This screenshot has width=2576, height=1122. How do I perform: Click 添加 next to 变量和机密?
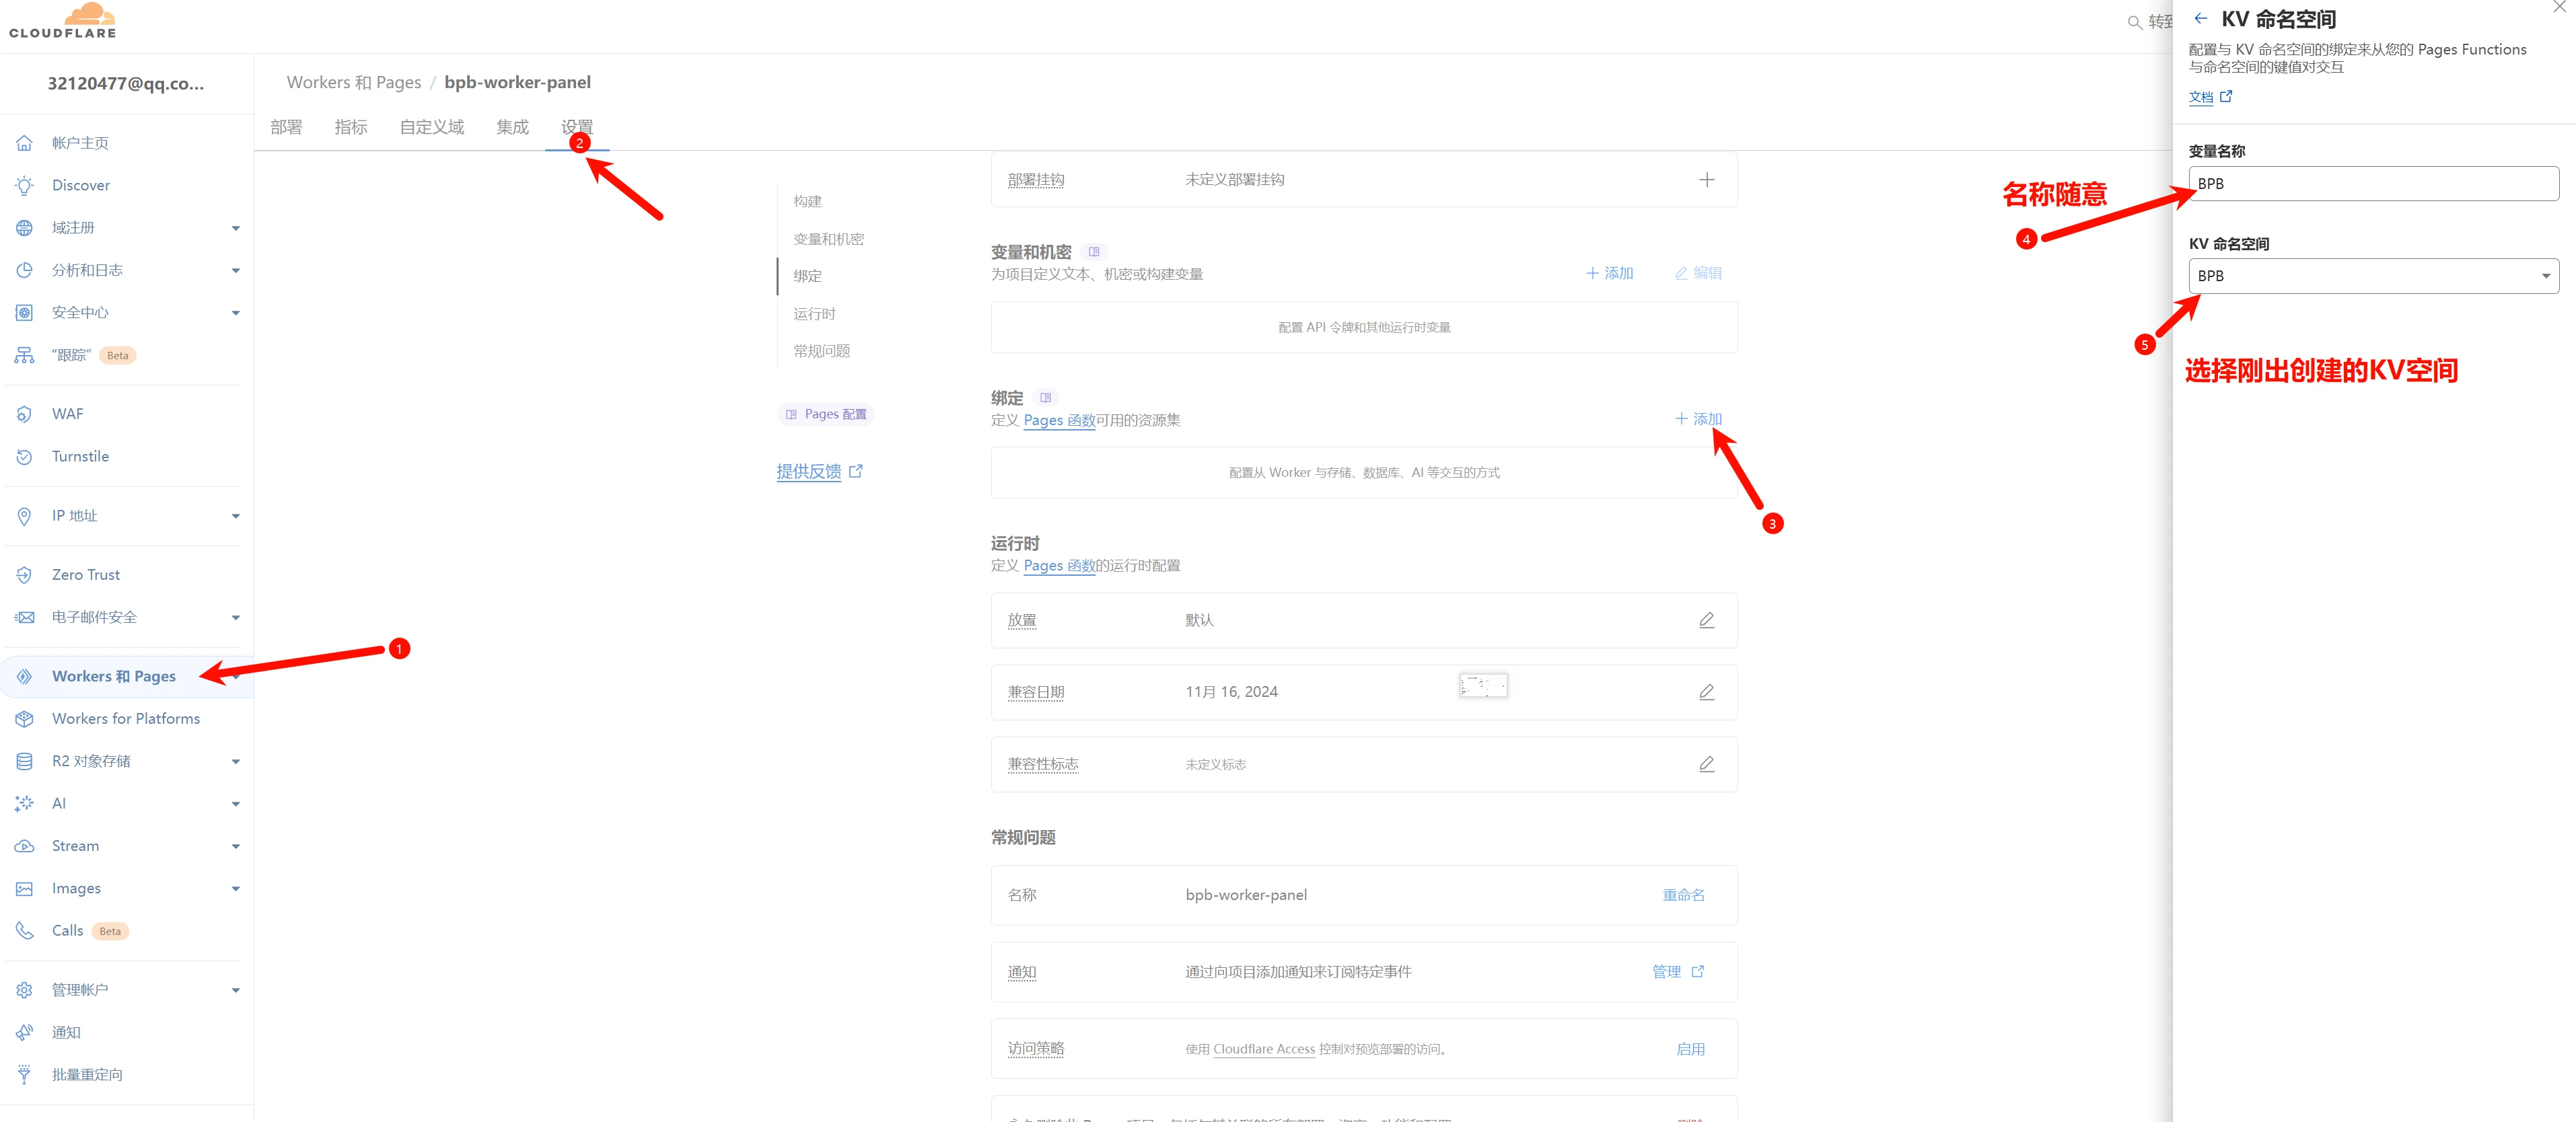coord(1609,273)
